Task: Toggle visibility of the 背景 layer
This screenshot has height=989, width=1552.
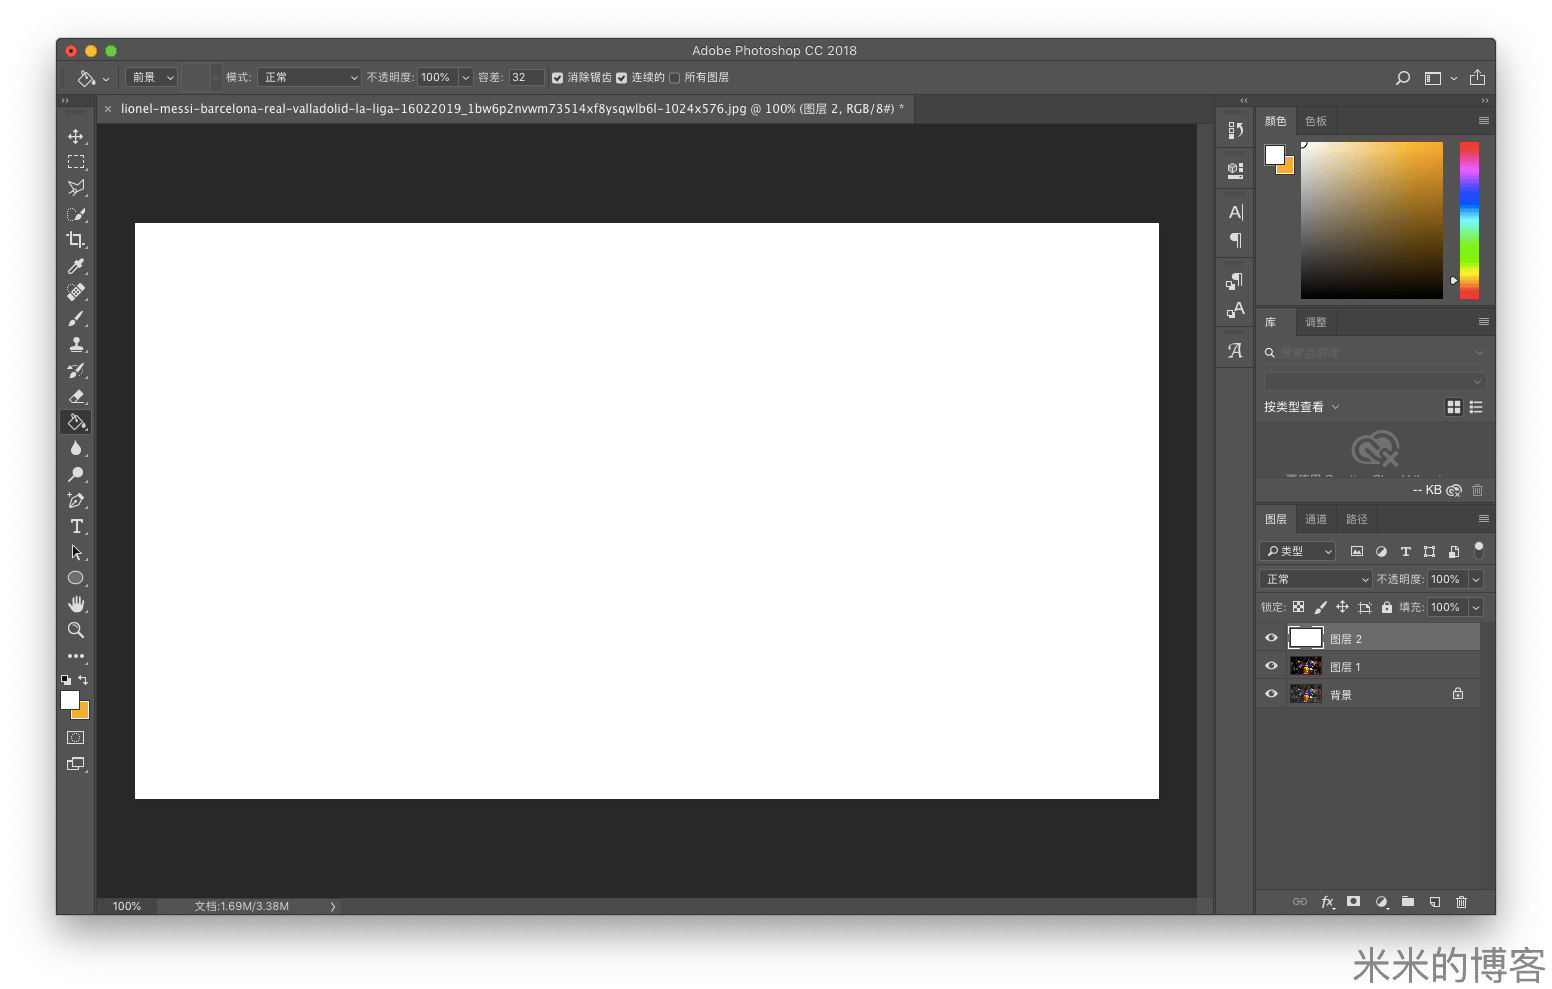Action: [x=1271, y=694]
